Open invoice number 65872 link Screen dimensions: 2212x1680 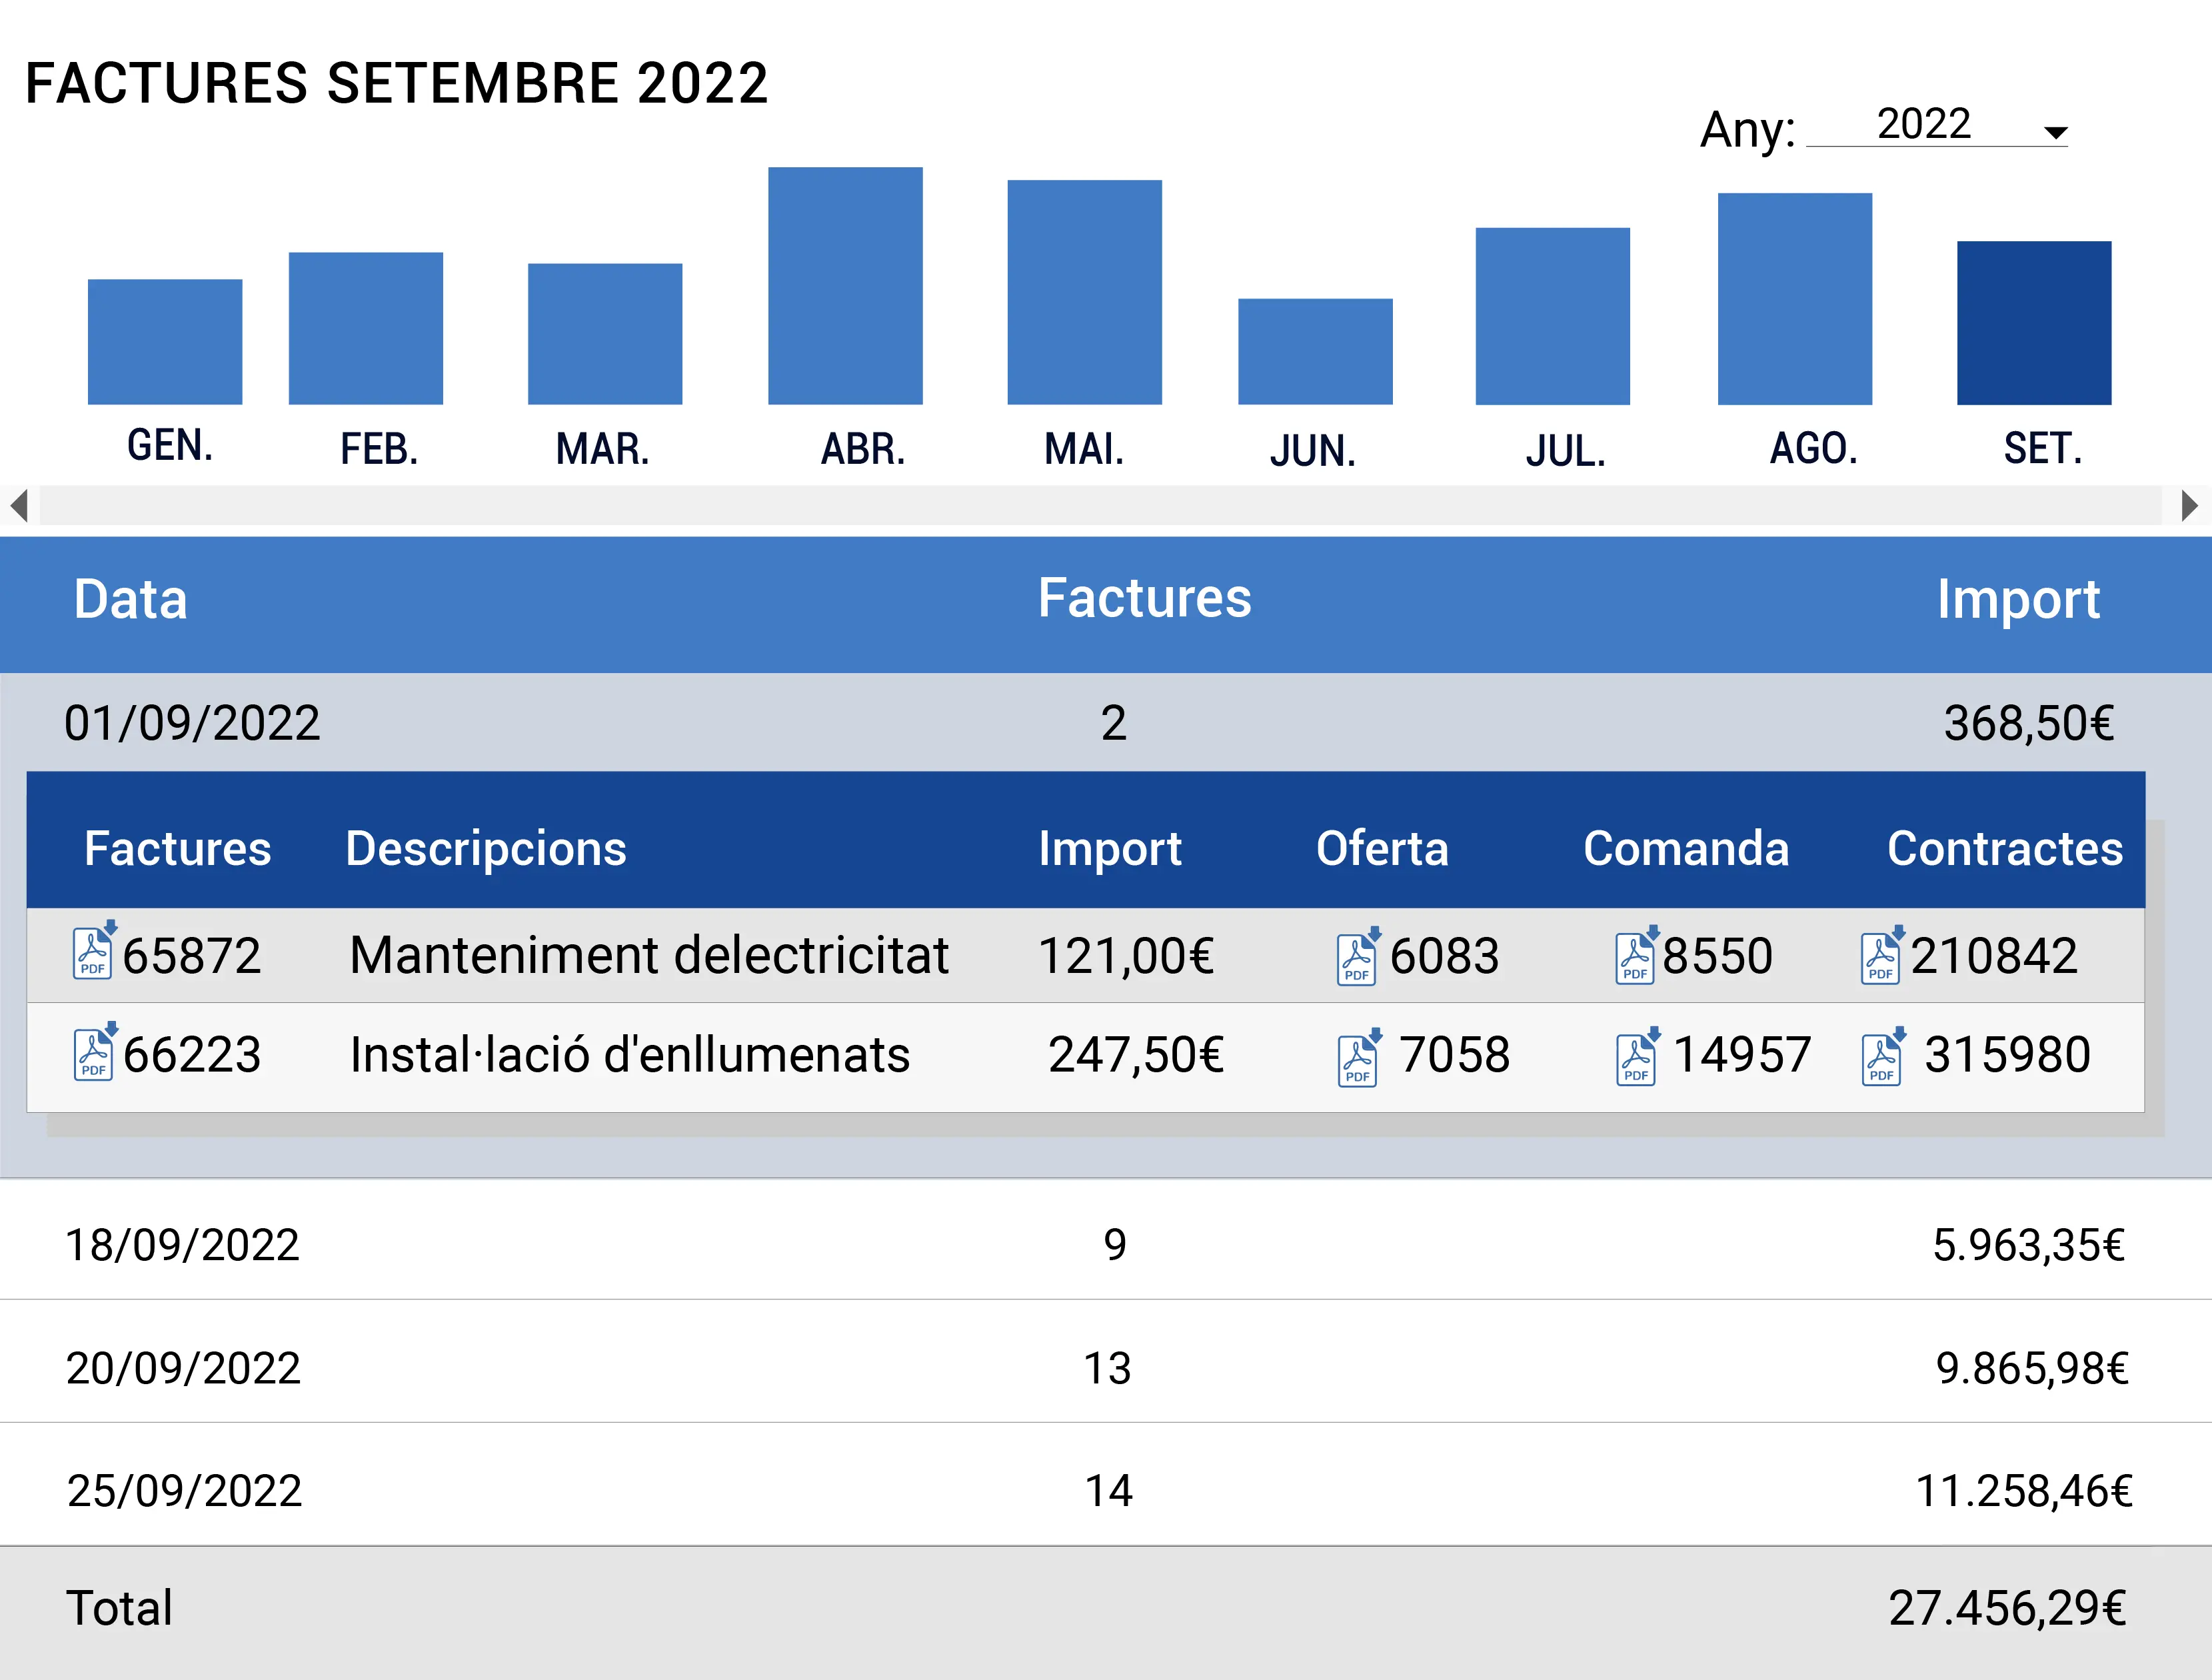coord(192,955)
